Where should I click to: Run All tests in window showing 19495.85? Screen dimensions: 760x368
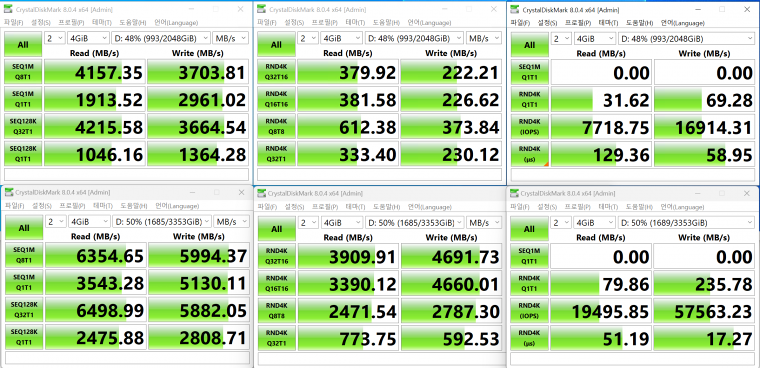click(x=529, y=229)
